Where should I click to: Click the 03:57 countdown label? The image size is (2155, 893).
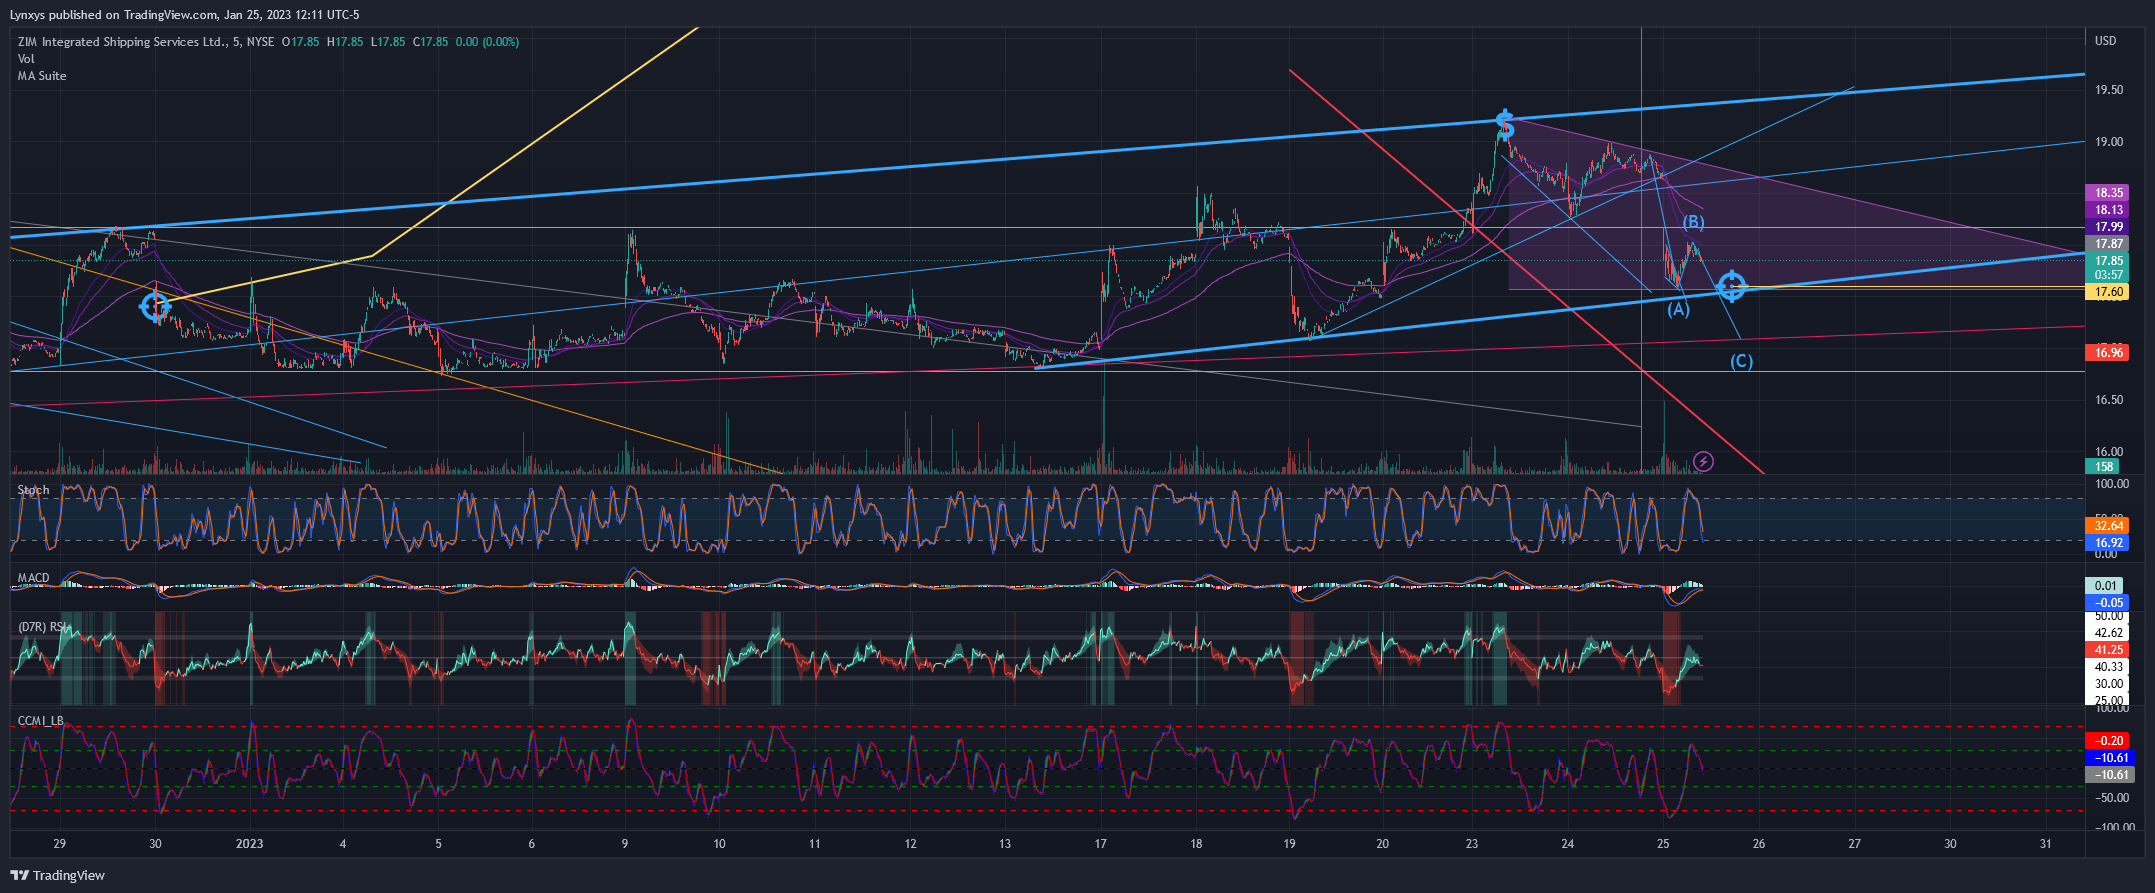[2109, 275]
